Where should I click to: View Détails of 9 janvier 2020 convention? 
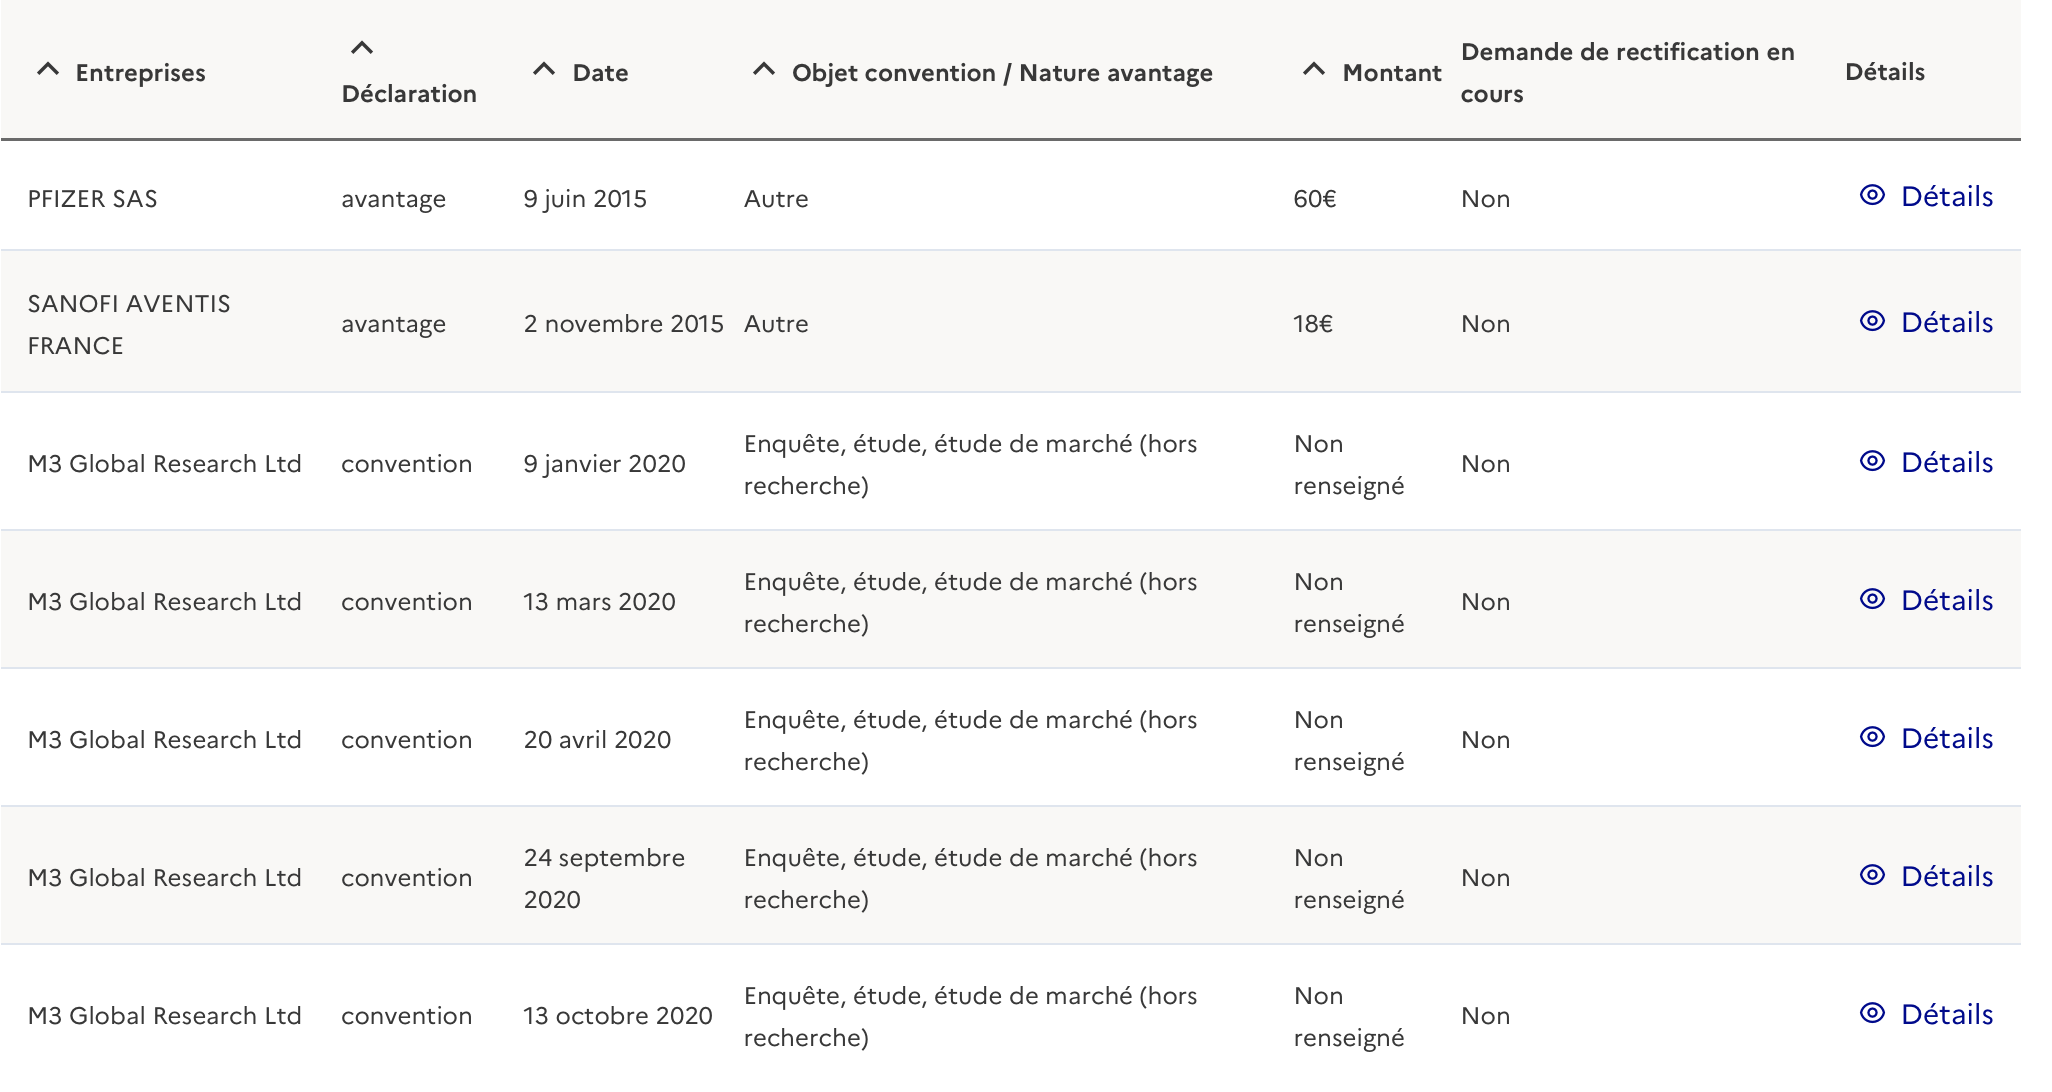(1946, 463)
